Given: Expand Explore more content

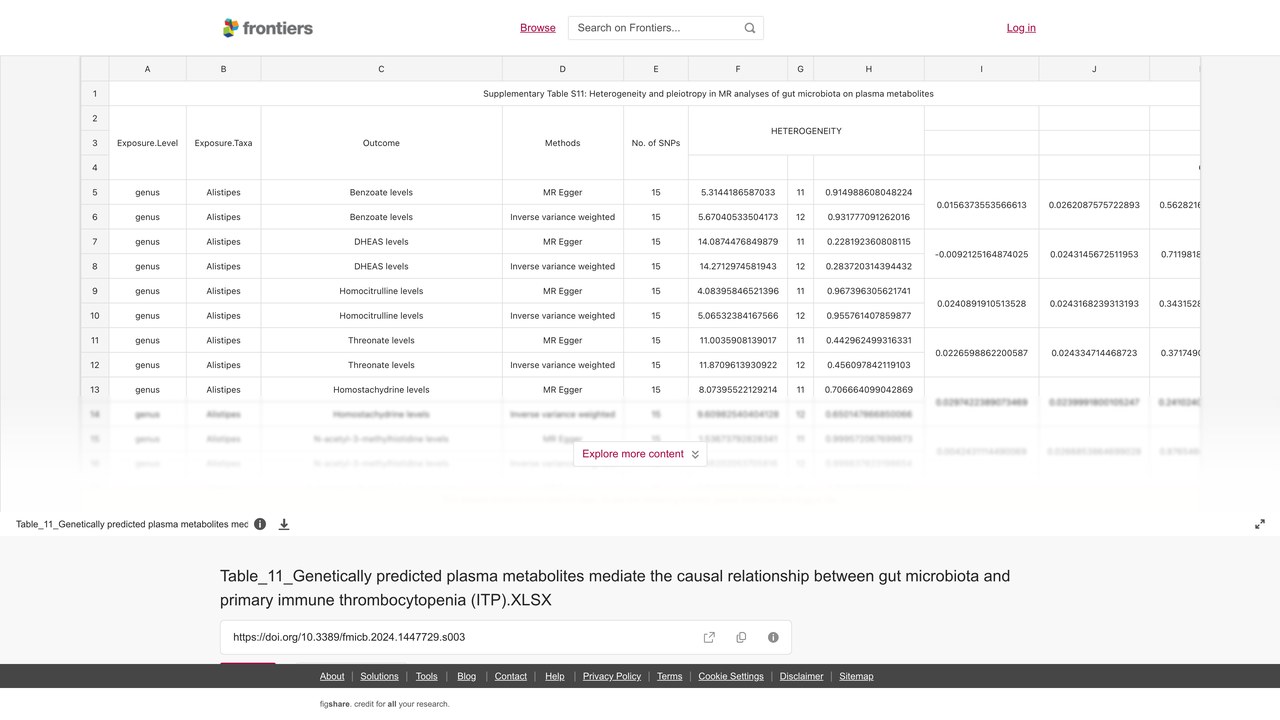Looking at the screenshot, I should 640,454.
